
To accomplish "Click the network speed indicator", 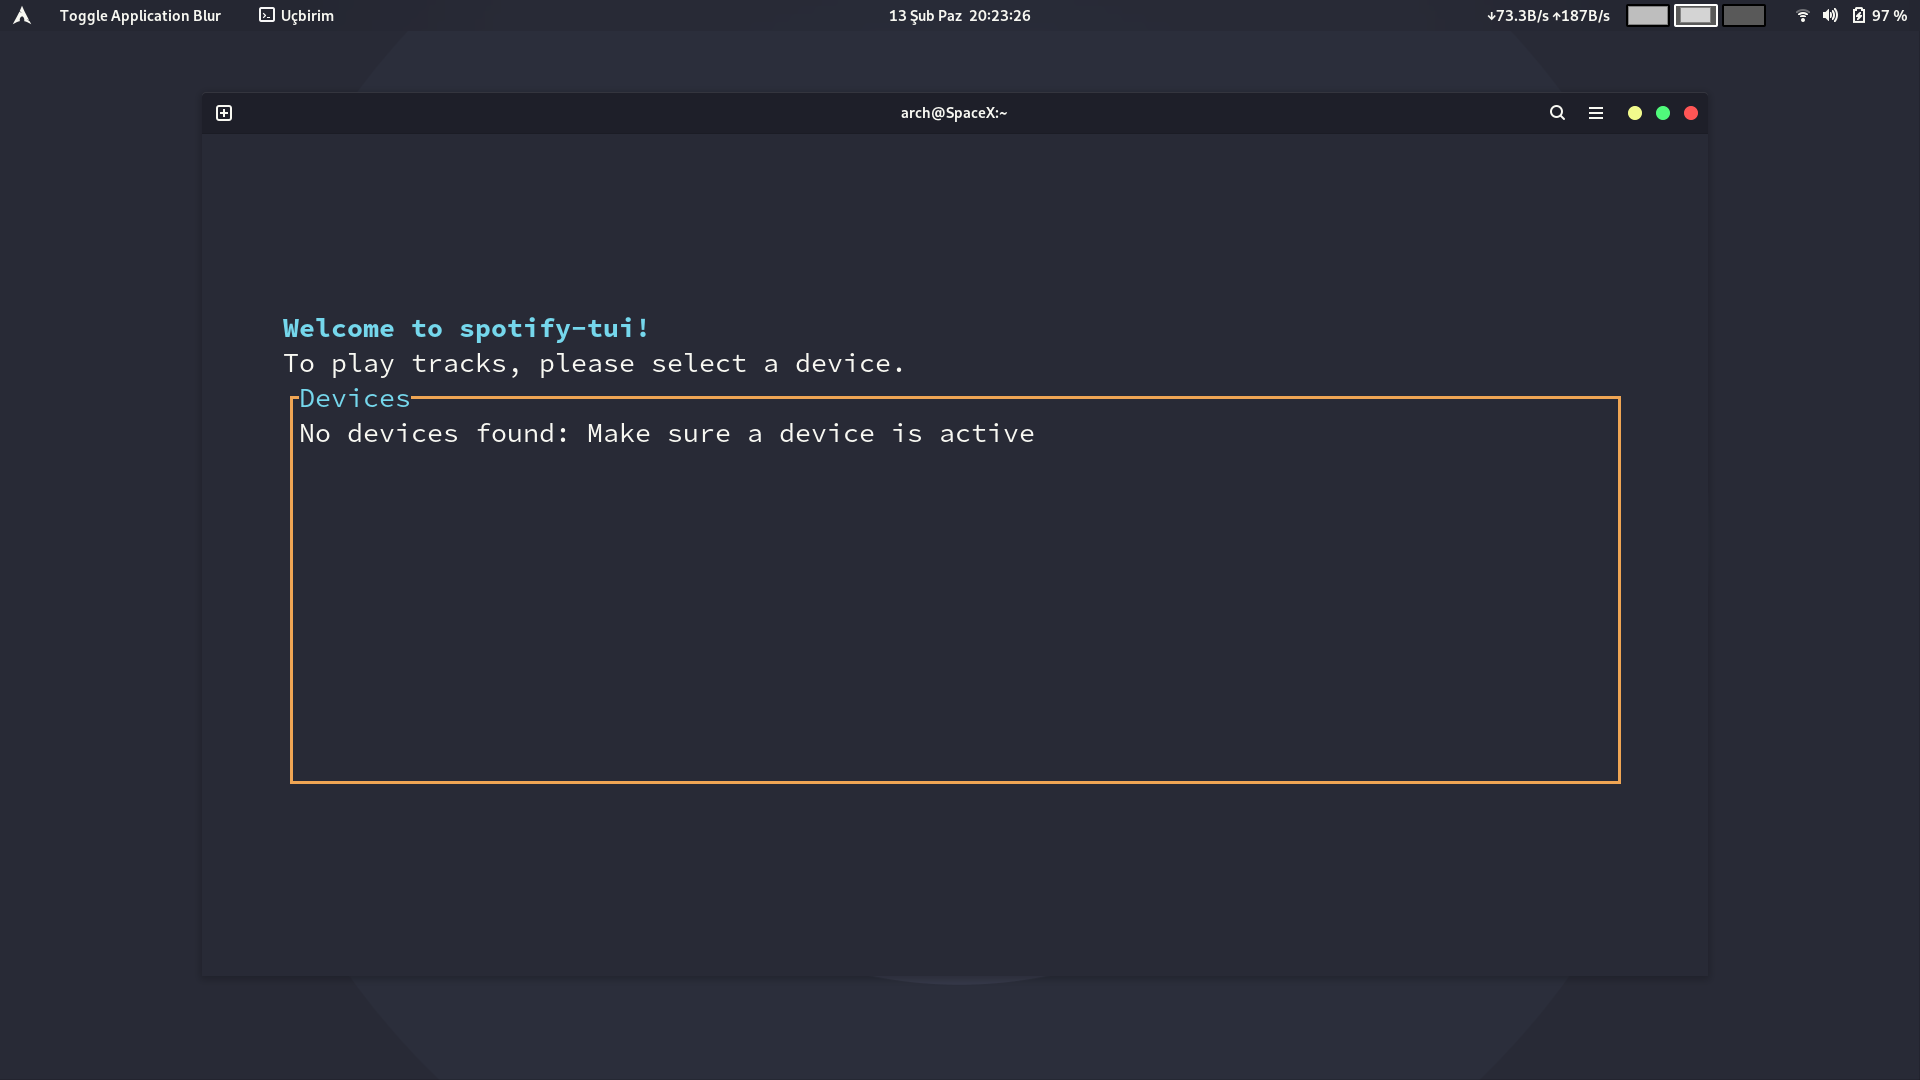I will click(1548, 15).
